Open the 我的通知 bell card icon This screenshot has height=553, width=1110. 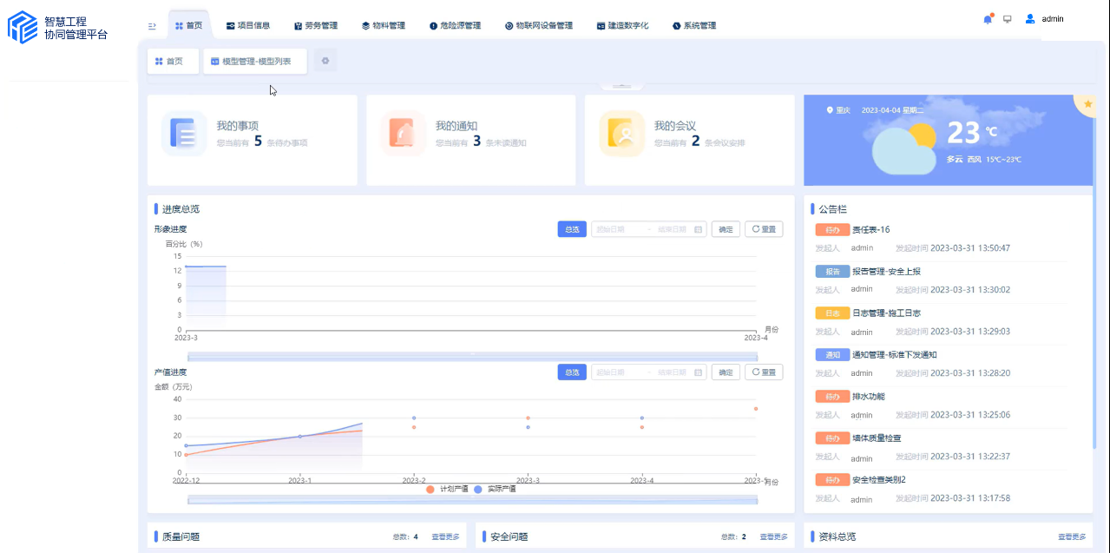tap(403, 134)
